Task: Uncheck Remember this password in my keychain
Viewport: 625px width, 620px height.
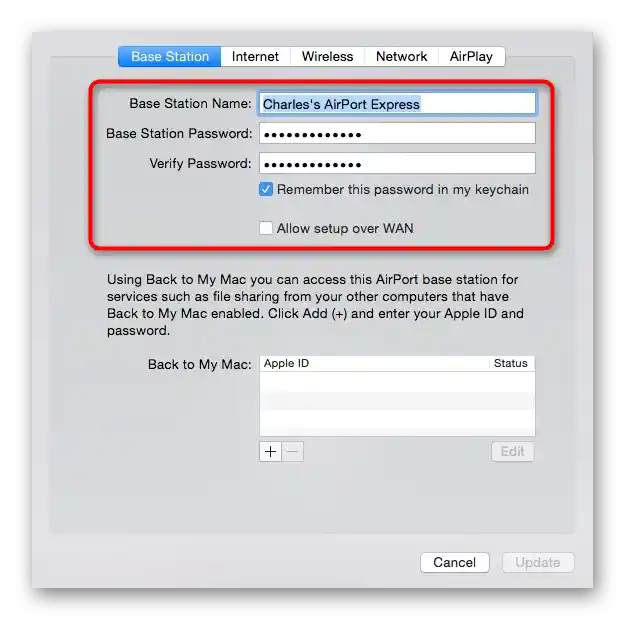Action: [266, 189]
